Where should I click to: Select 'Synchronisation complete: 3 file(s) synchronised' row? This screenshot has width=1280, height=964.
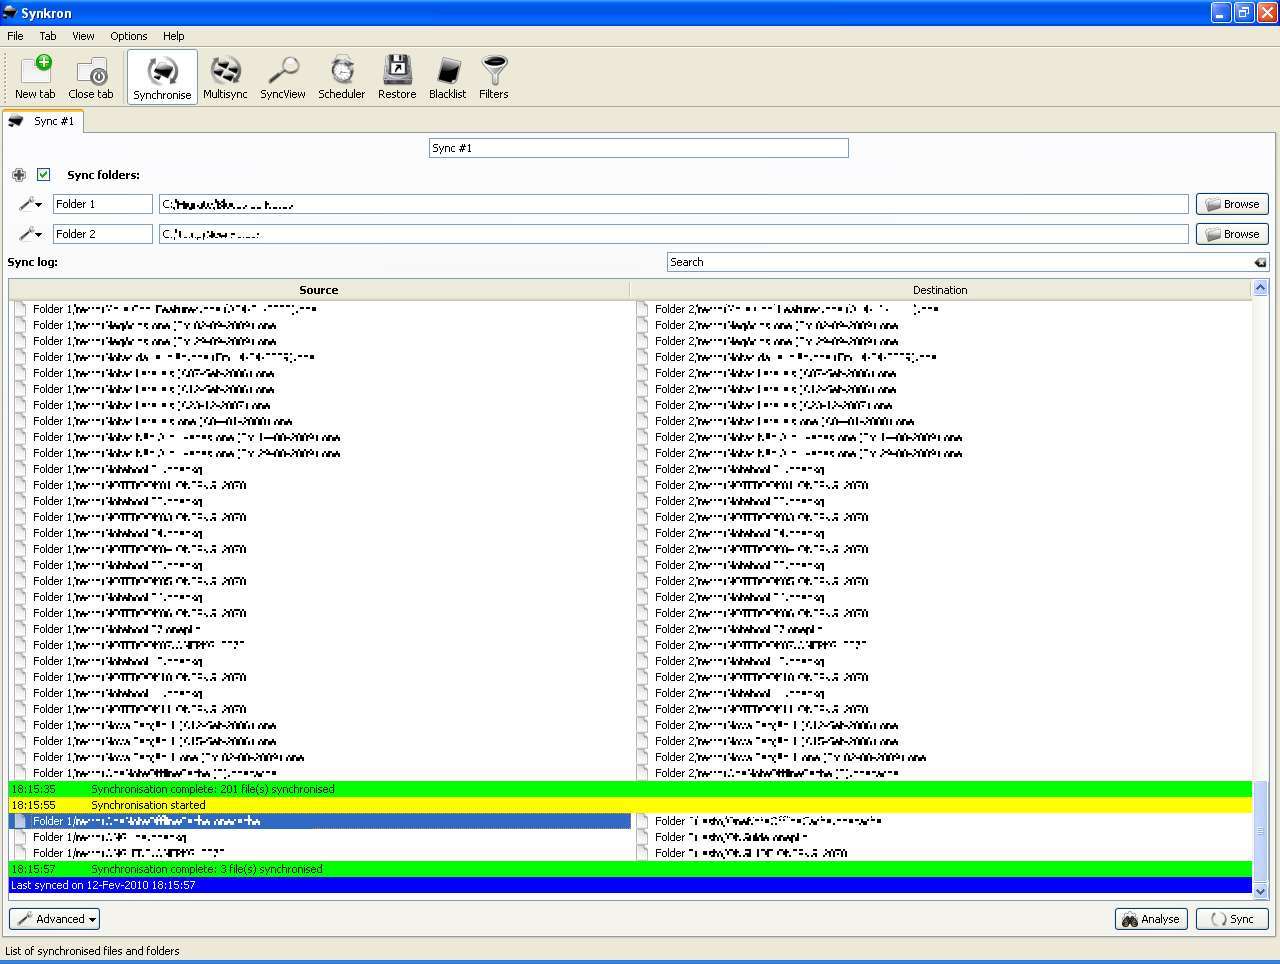click(630, 869)
